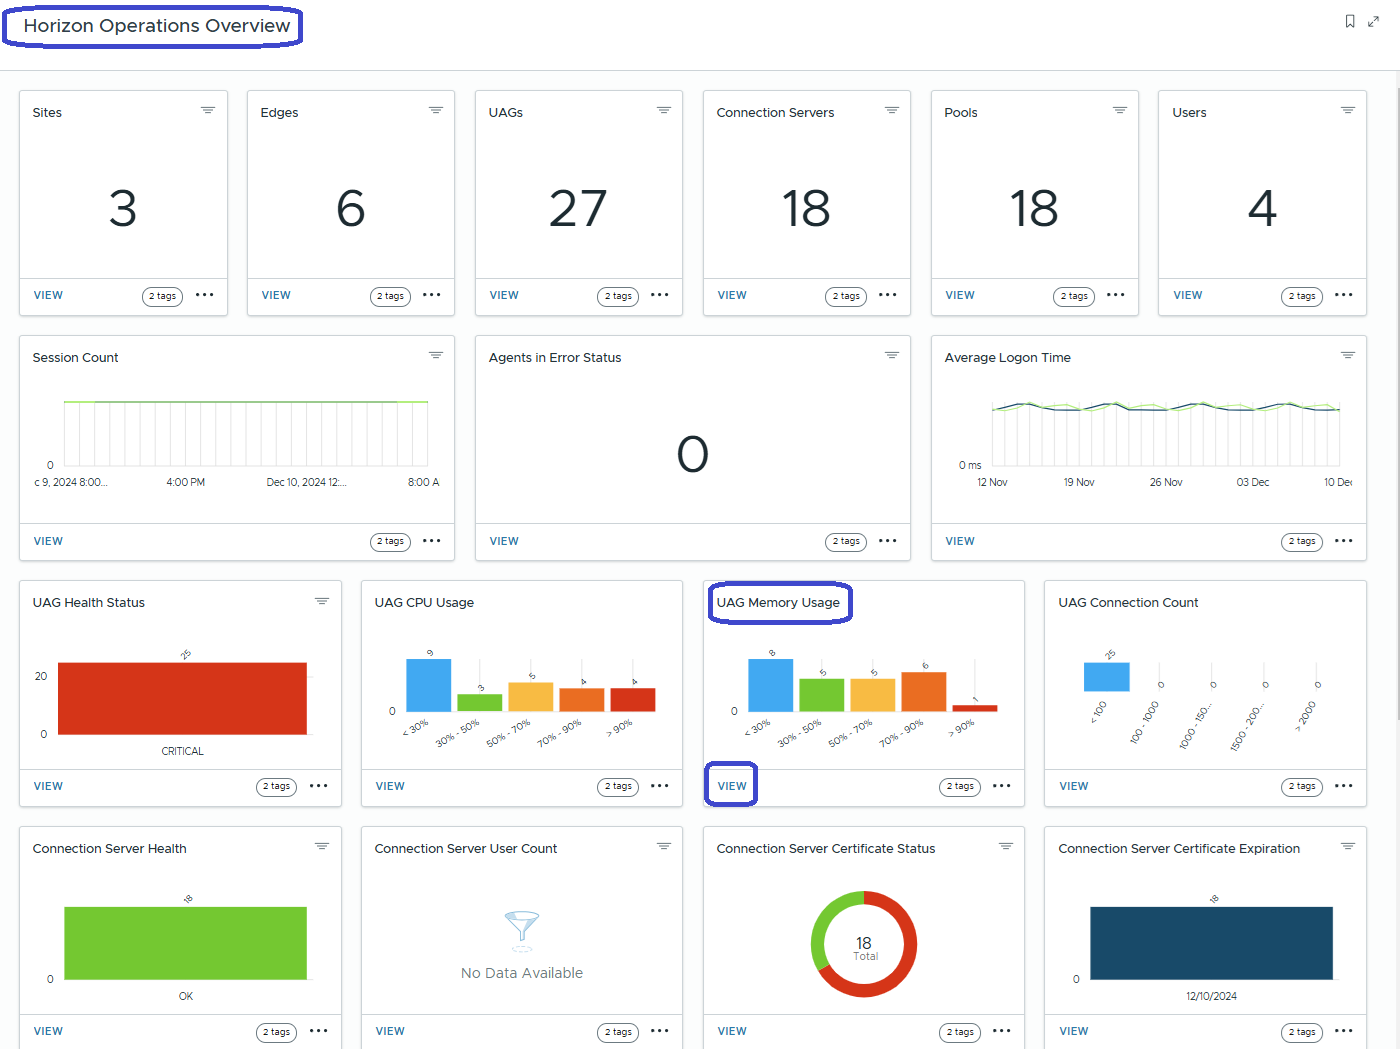Open filter icon on Connection Server User Count
1400x1049 pixels.
(x=664, y=846)
